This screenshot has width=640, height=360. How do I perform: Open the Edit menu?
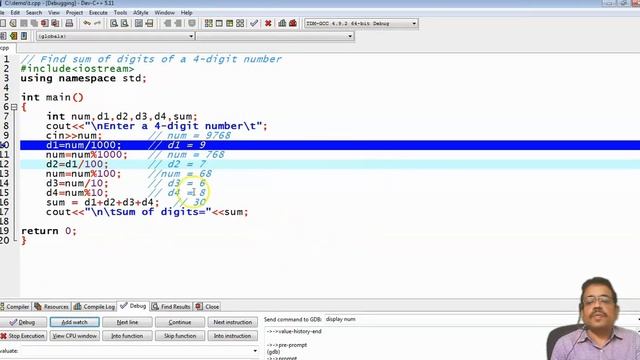pyautogui.click(x=15, y=13)
